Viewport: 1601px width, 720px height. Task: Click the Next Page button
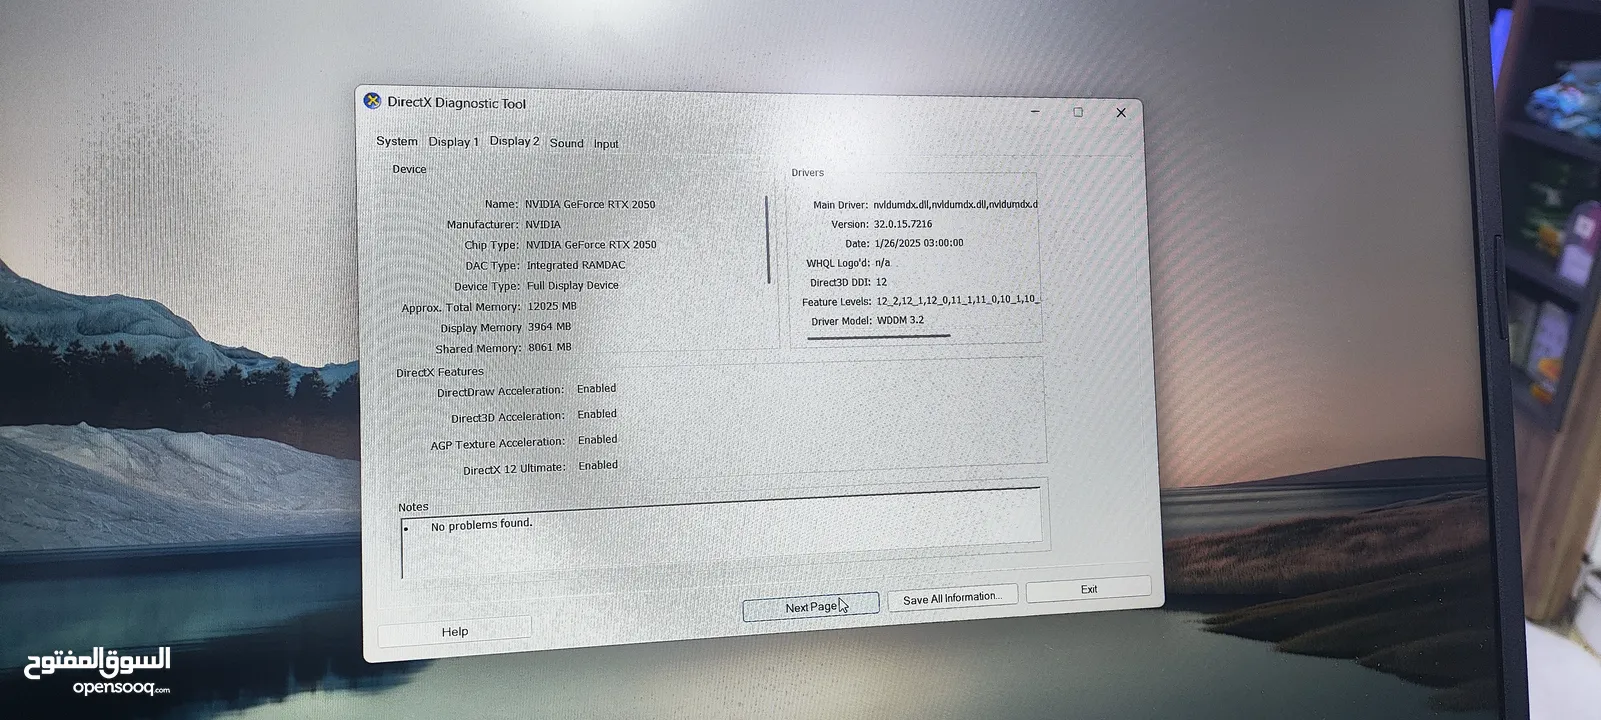[x=811, y=606]
